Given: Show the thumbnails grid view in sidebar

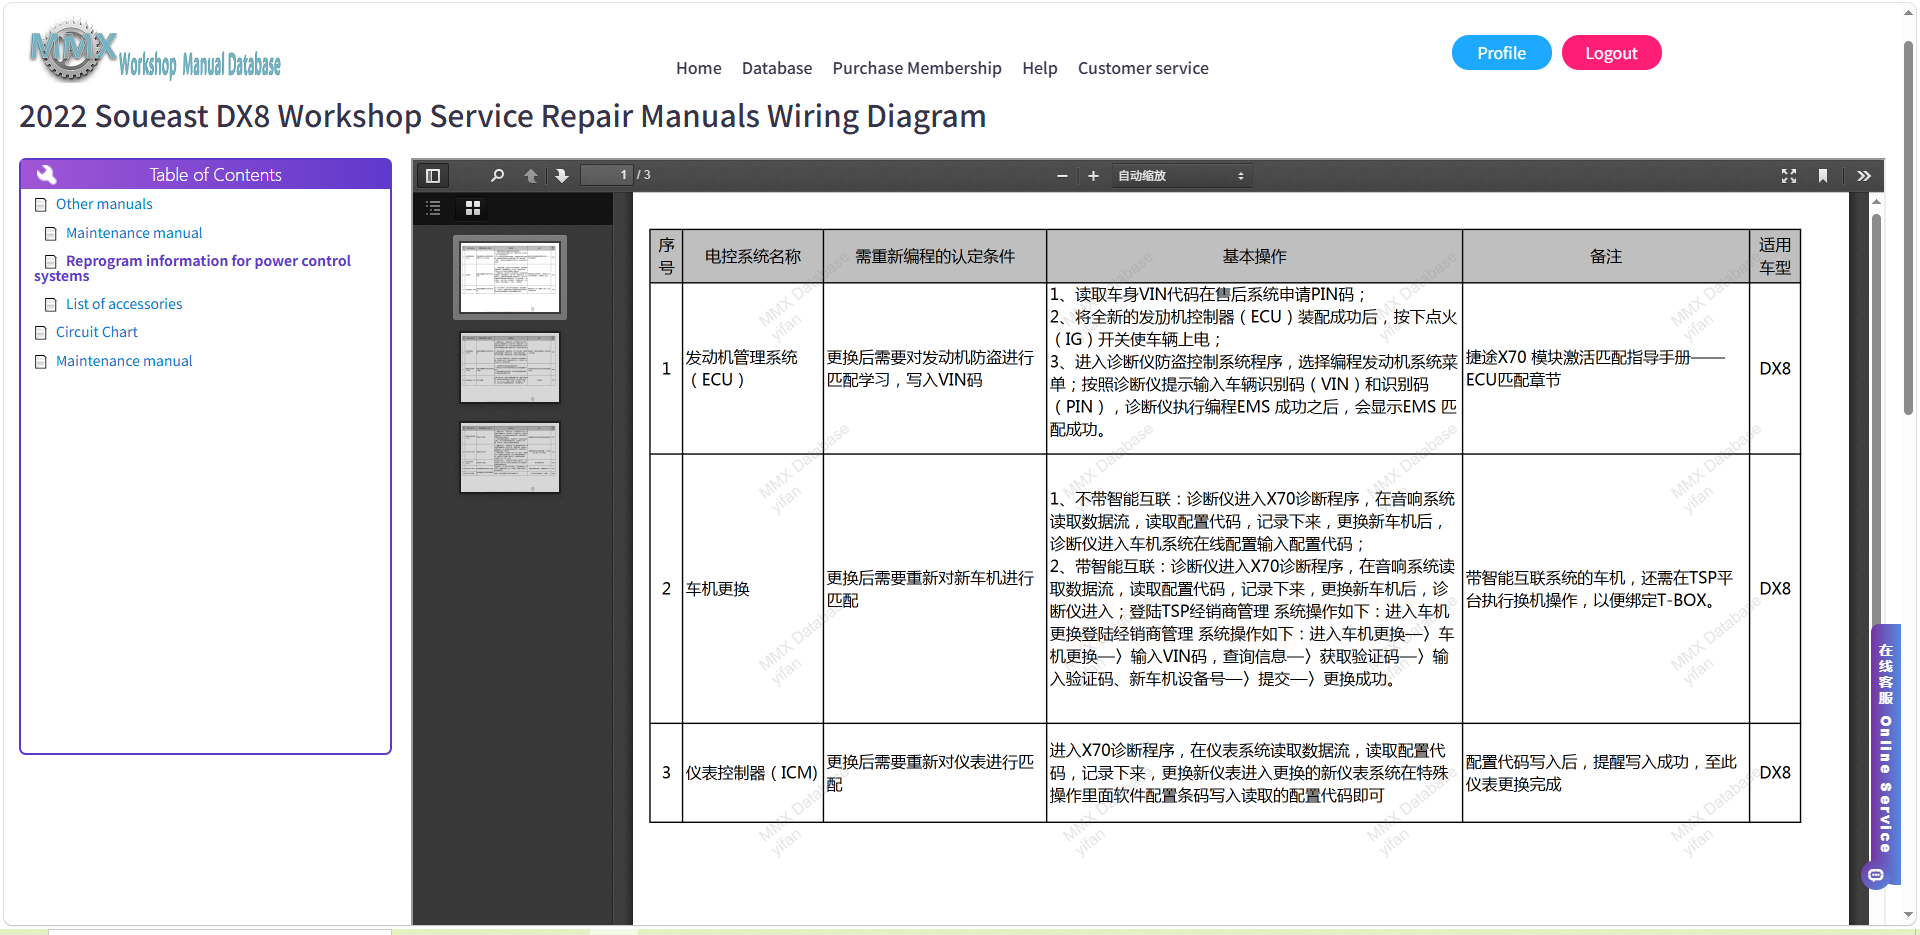Looking at the screenshot, I should pos(473,208).
